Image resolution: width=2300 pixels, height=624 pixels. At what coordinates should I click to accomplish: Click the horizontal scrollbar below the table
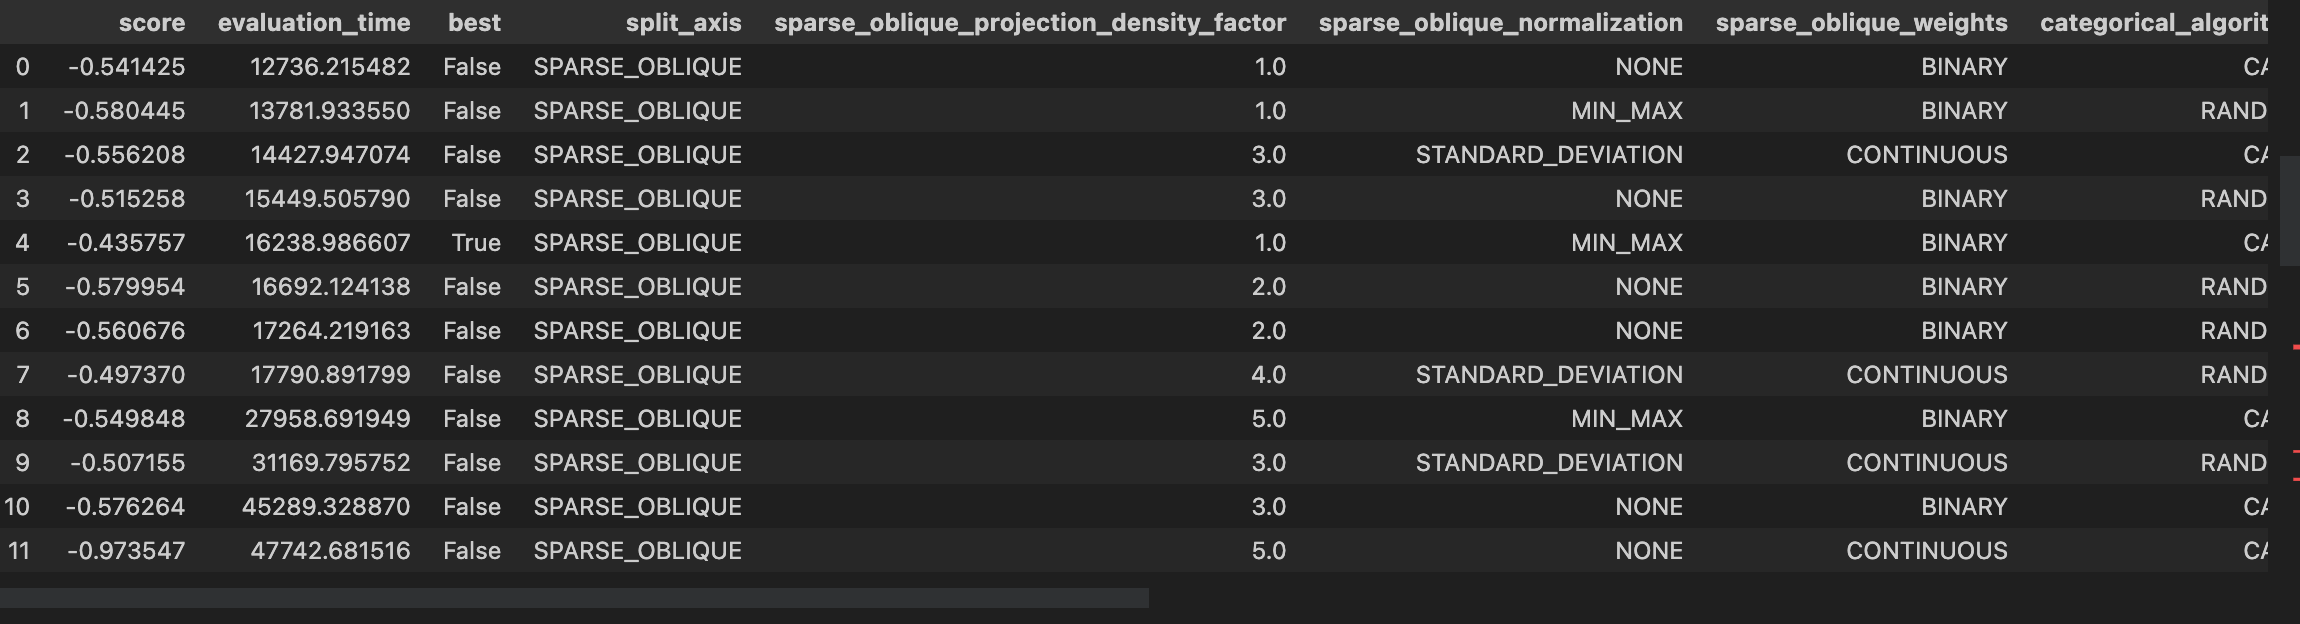574,598
